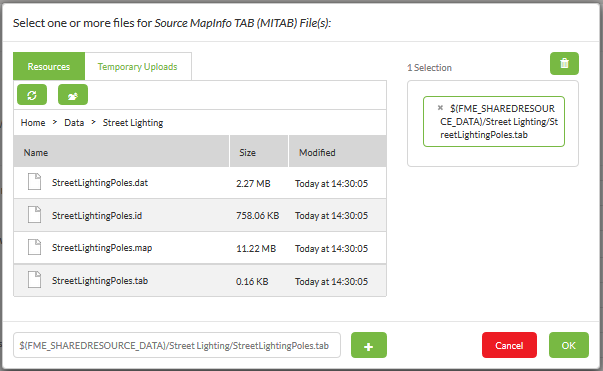Screen dimensions: 603x371
Task: Confirm the file selection with OK
Action: click(569, 345)
